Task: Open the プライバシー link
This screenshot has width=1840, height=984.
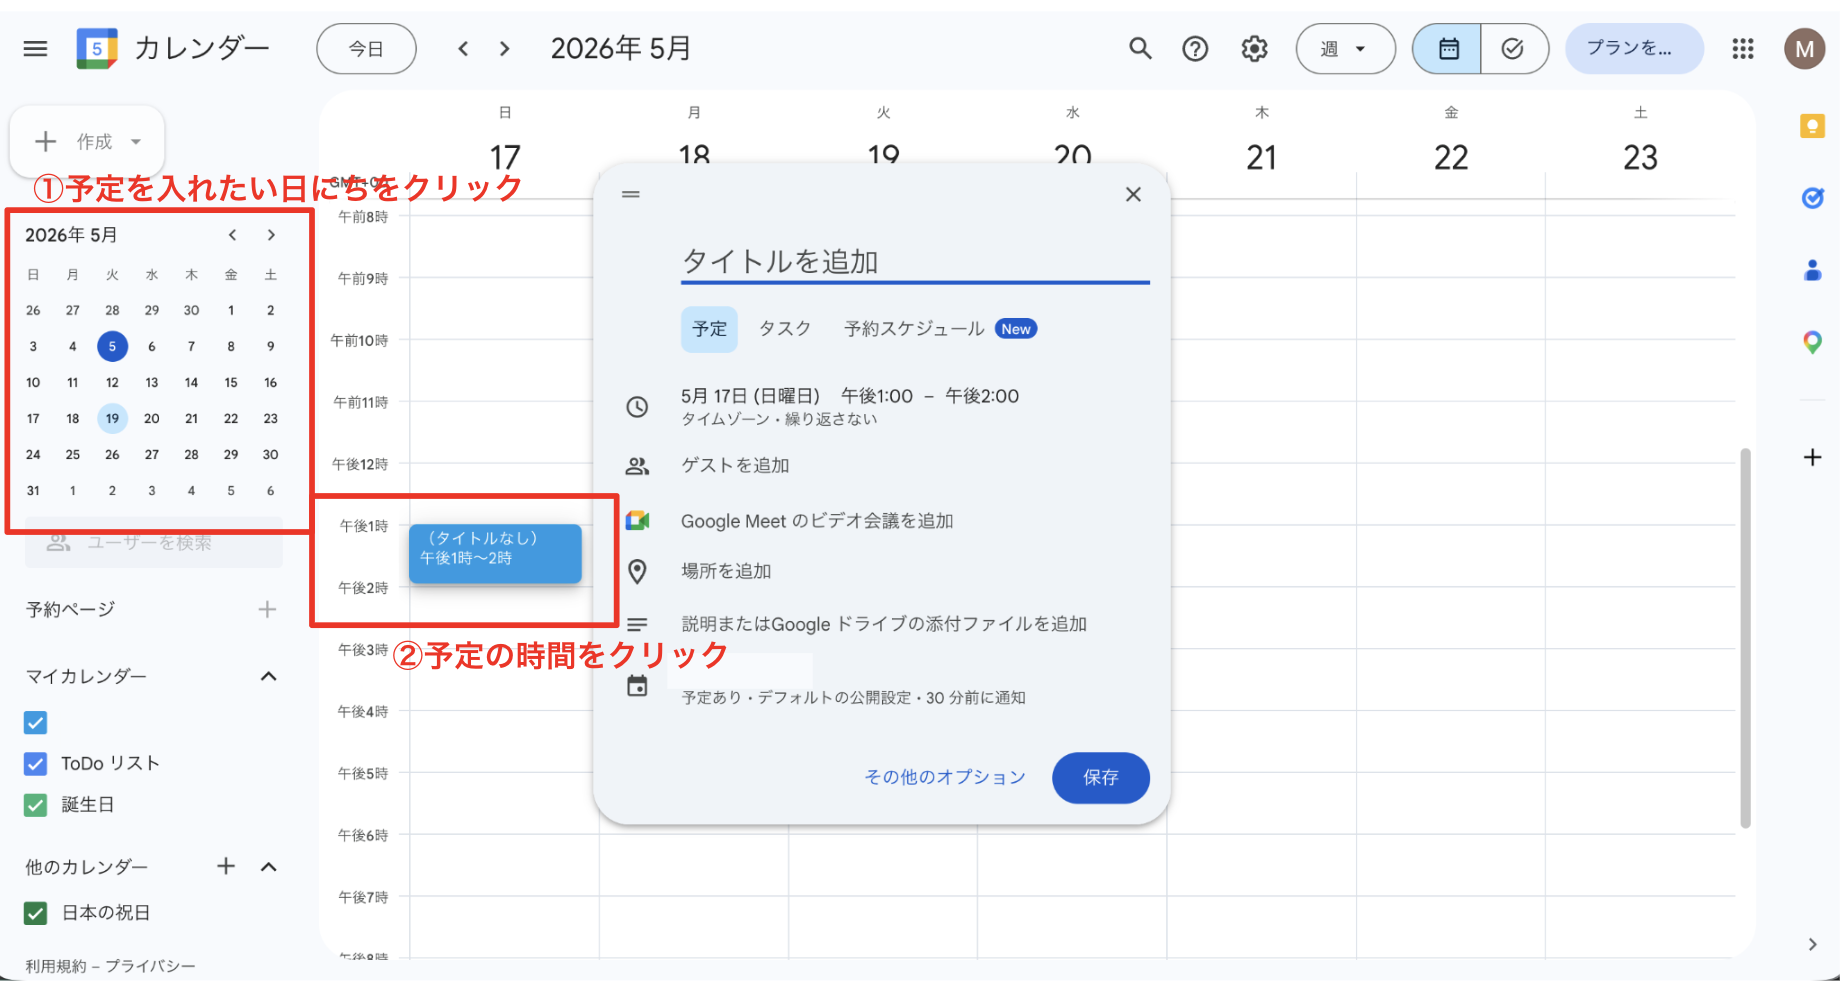Action: [x=150, y=966]
